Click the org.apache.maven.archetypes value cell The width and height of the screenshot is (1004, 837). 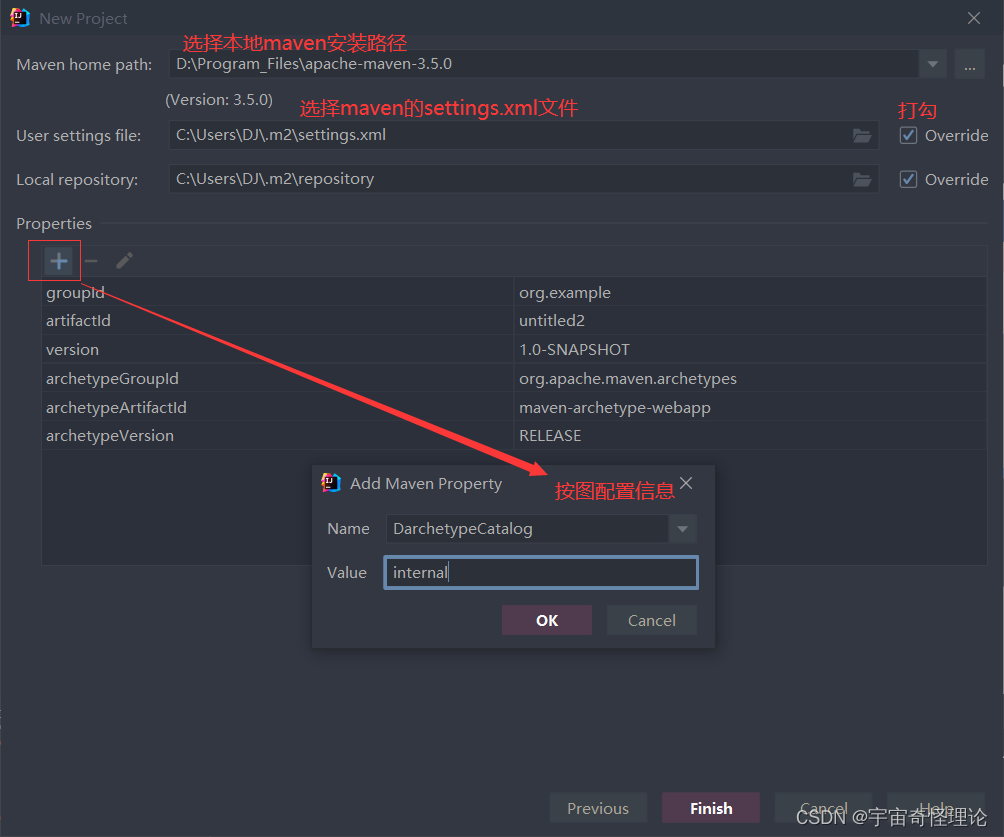pyautogui.click(x=750, y=378)
